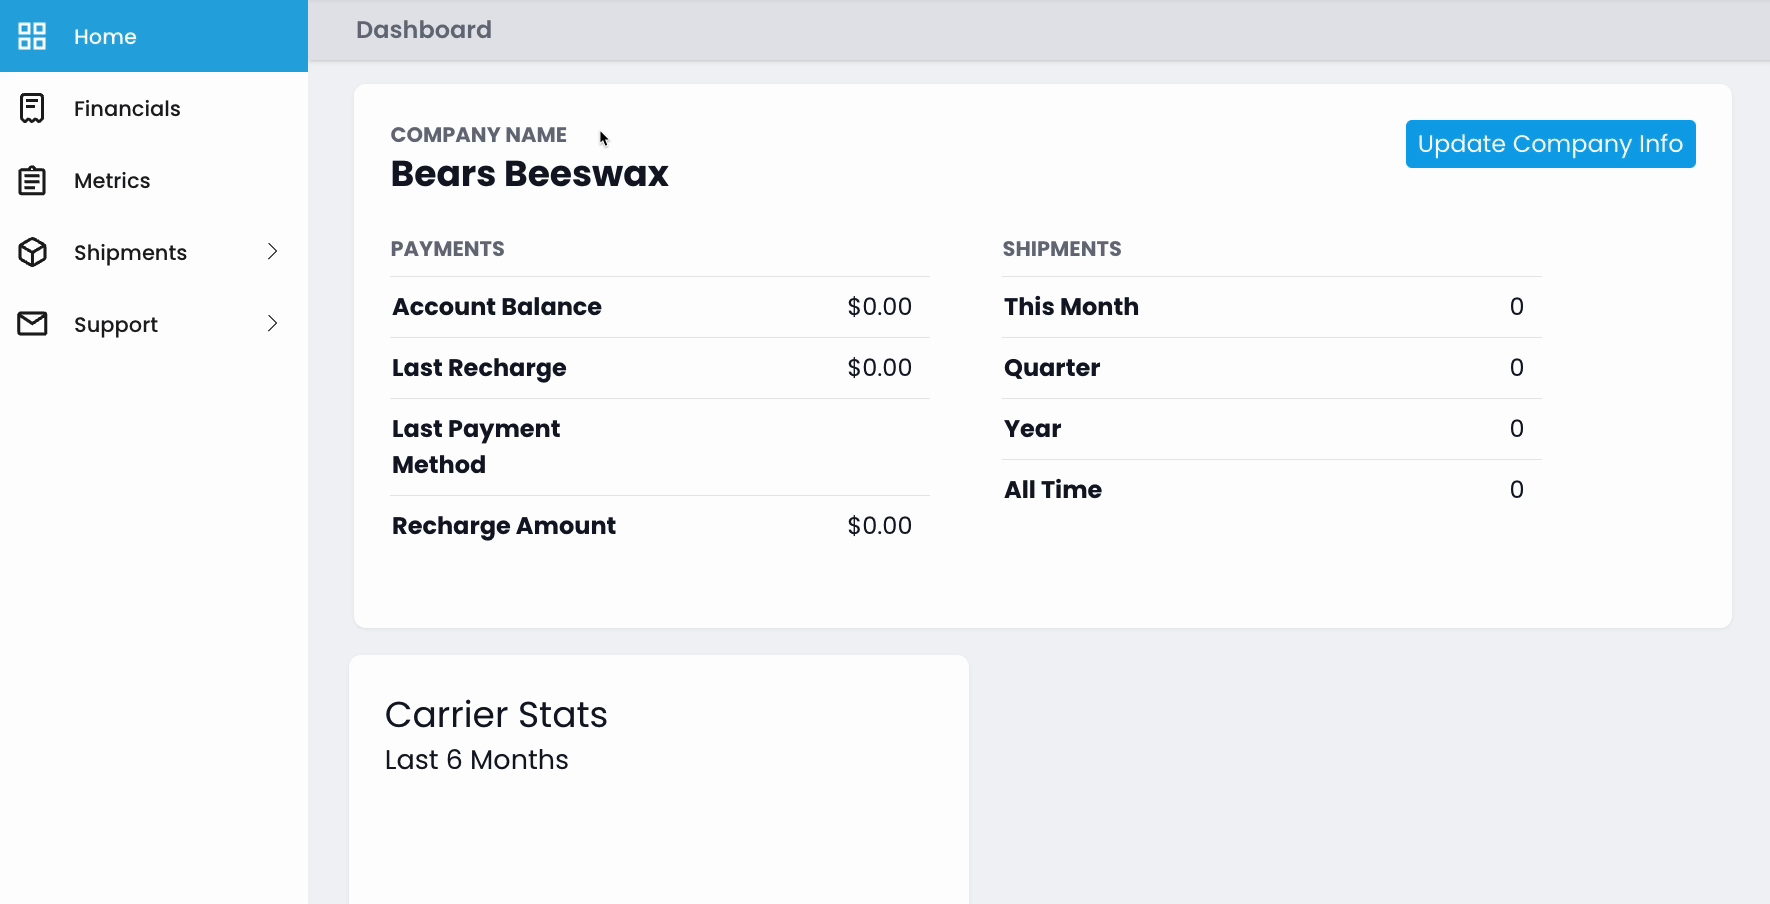Click the Carrier Stats heading
Screen dimensions: 1770x904
tap(496, 715)
